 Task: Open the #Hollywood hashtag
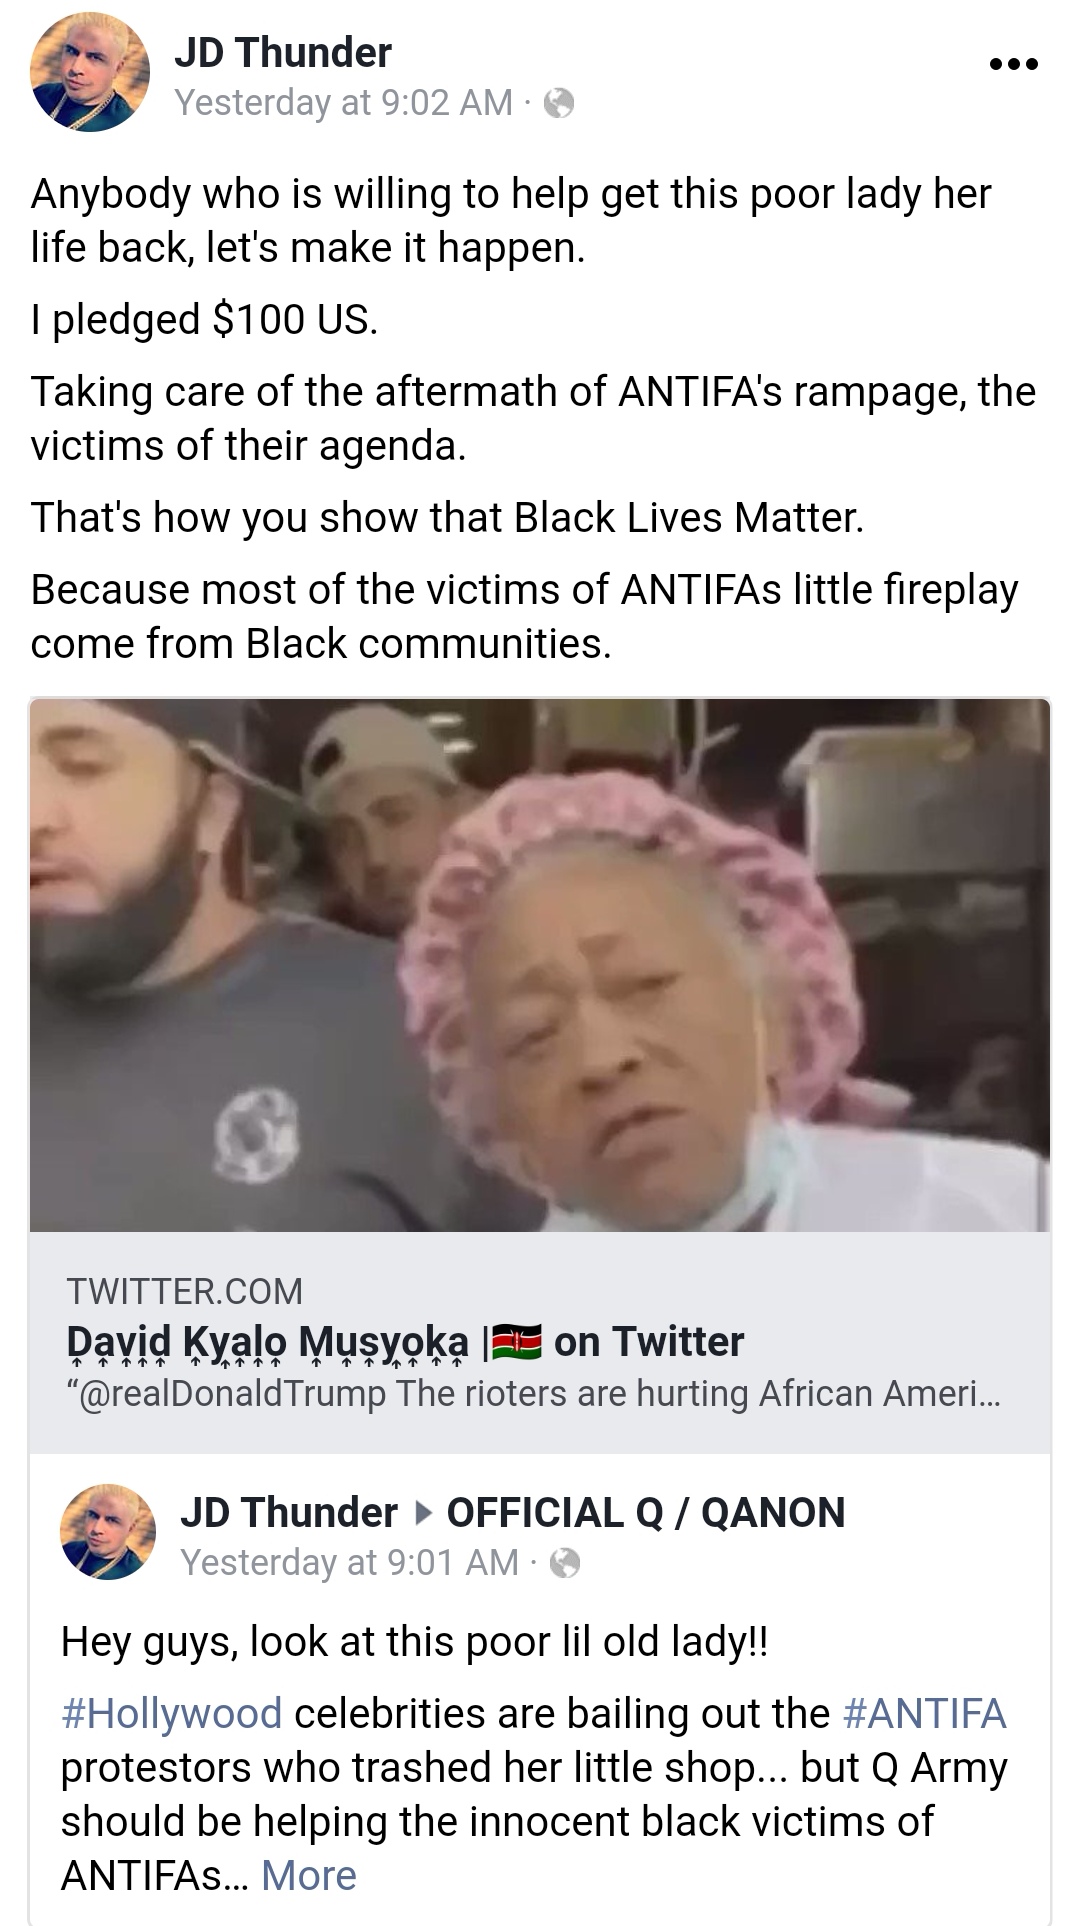pos(171,1714)
